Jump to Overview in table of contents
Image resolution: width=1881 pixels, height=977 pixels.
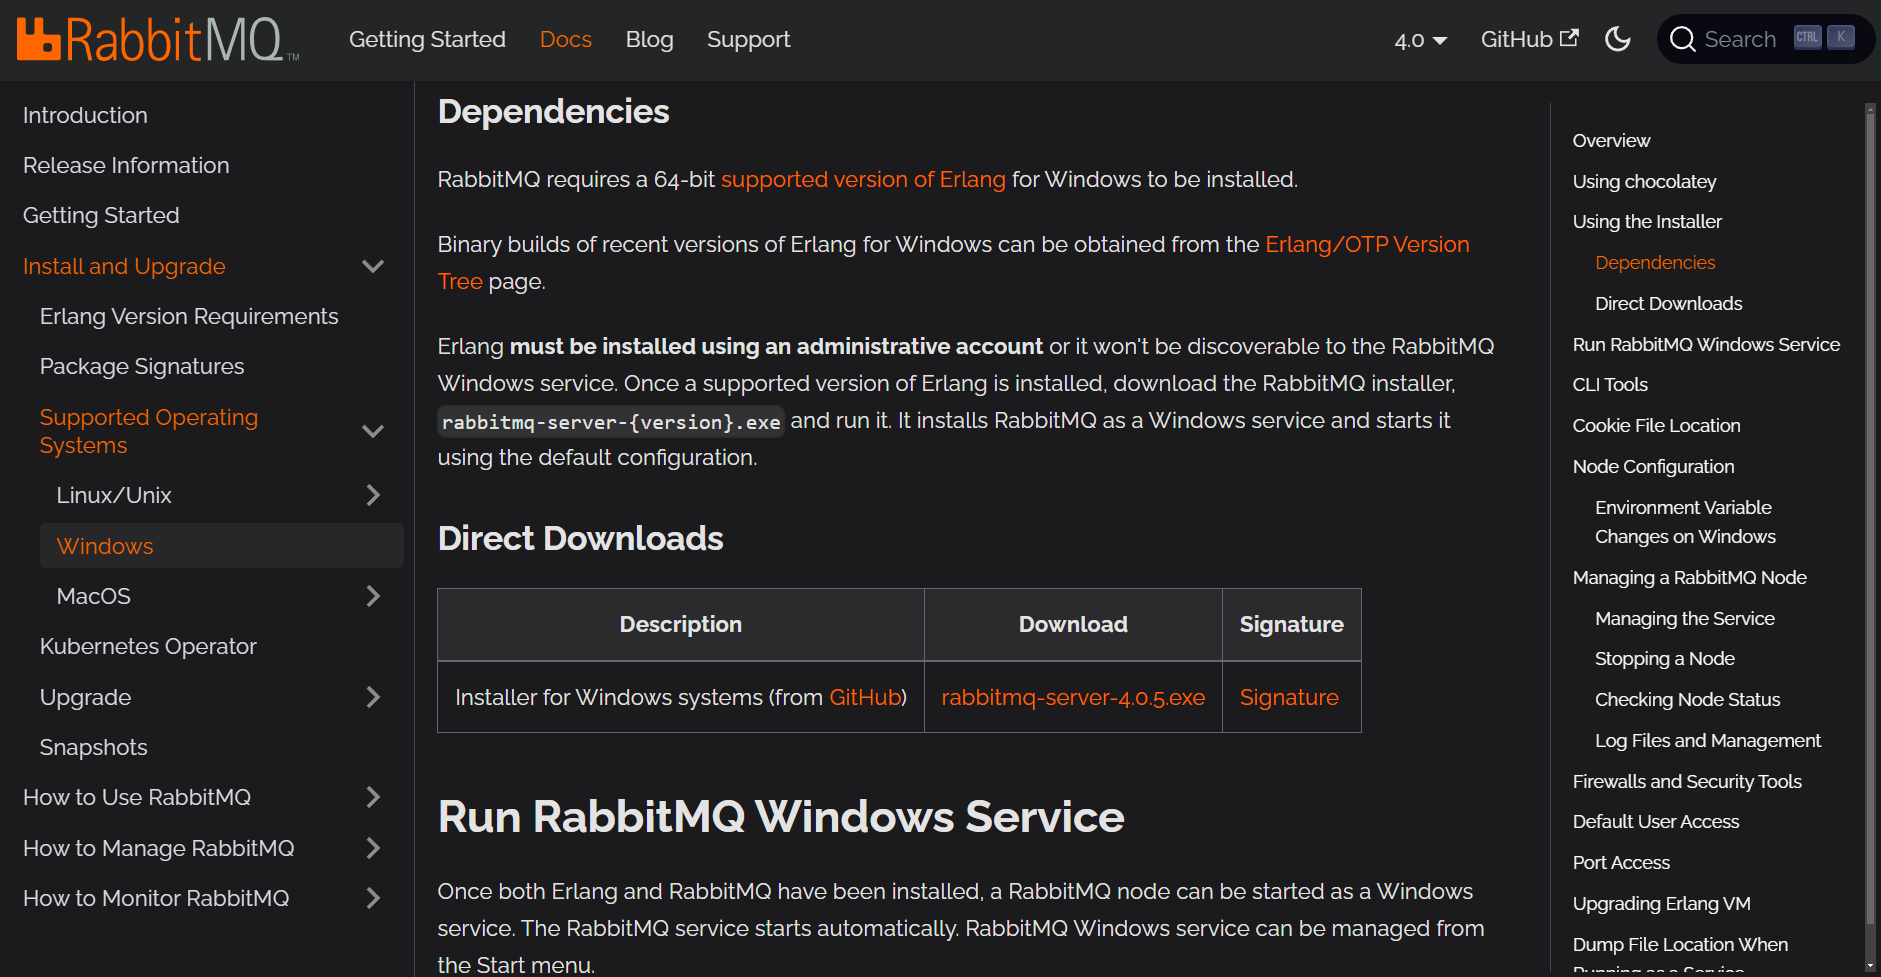(x=1611, y=140)
